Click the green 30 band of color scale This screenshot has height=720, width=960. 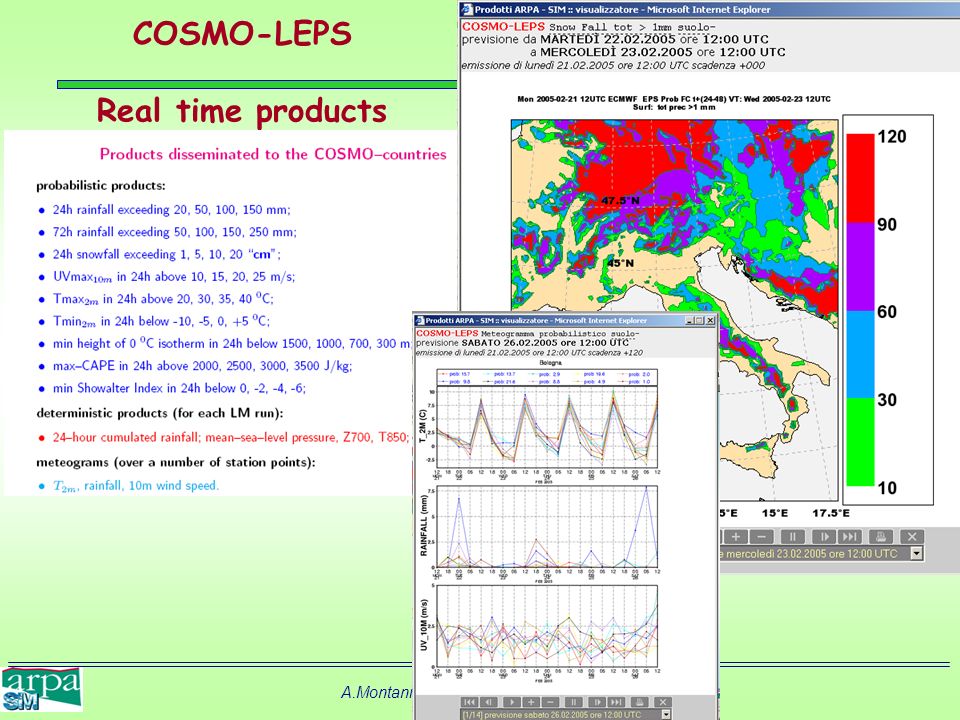click(860, 442)
